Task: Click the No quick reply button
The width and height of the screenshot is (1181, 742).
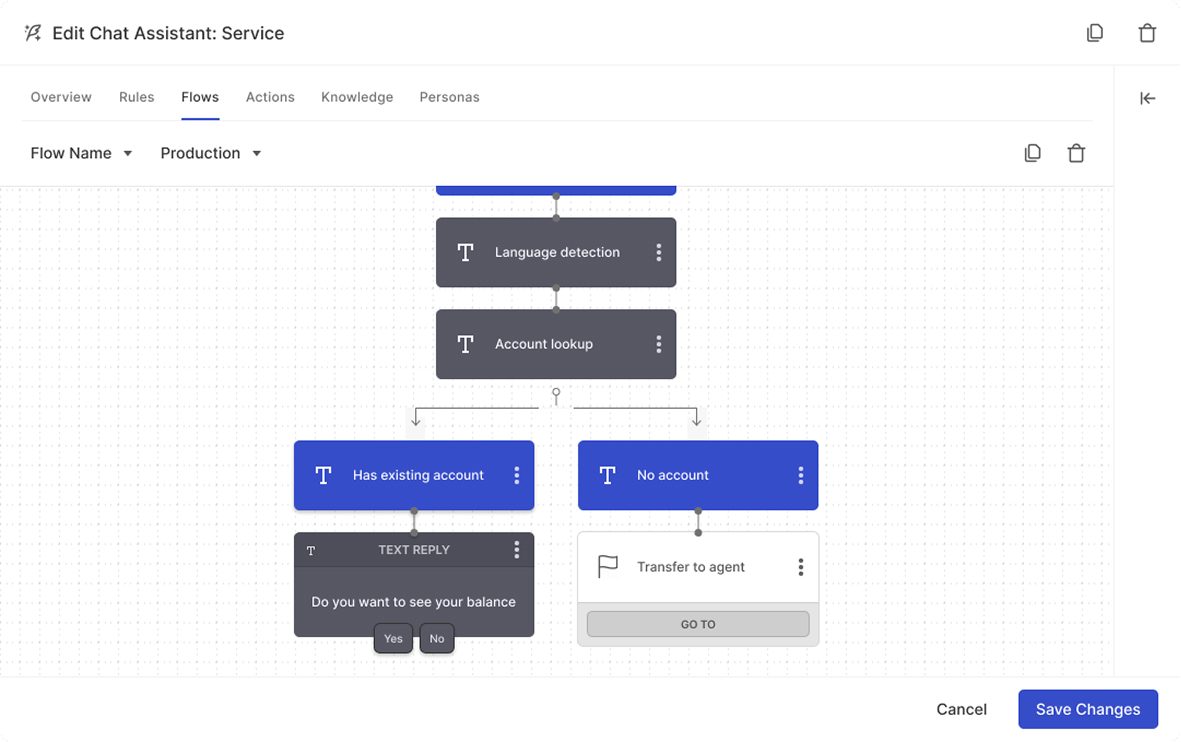Action: click(x=437, y=639)
